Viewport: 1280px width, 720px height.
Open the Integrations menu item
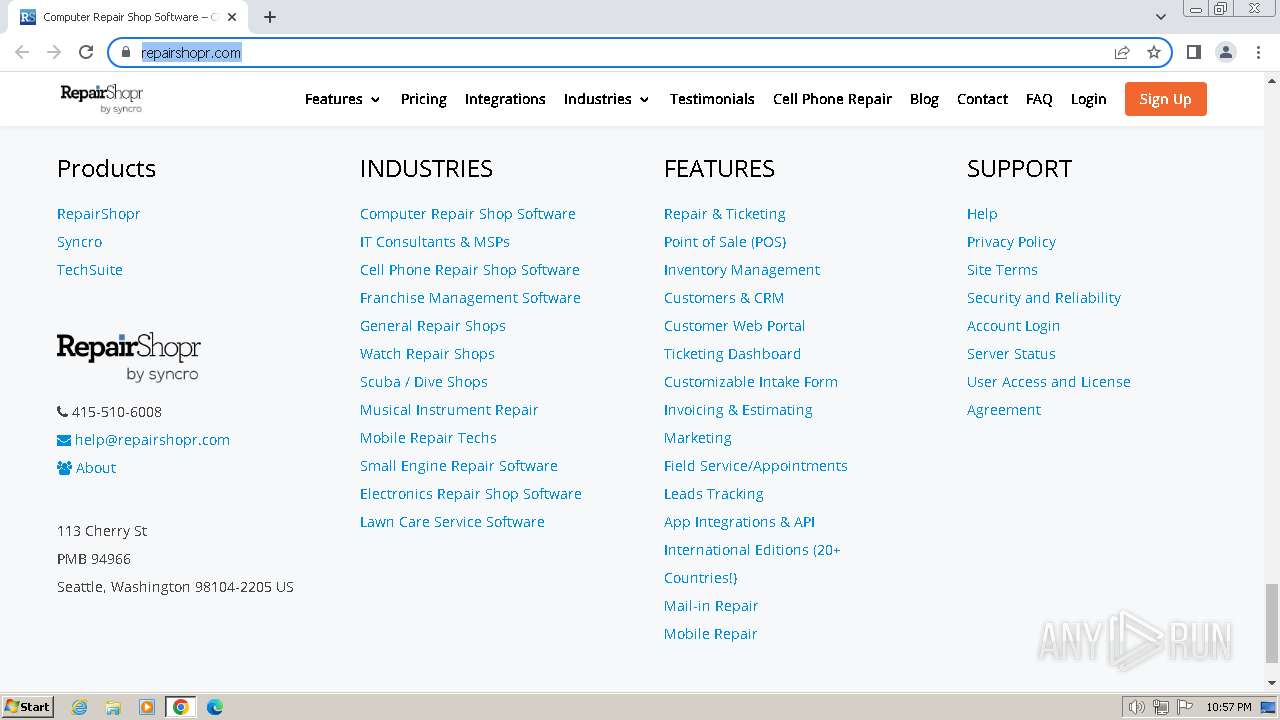click(x=505, y=99)
